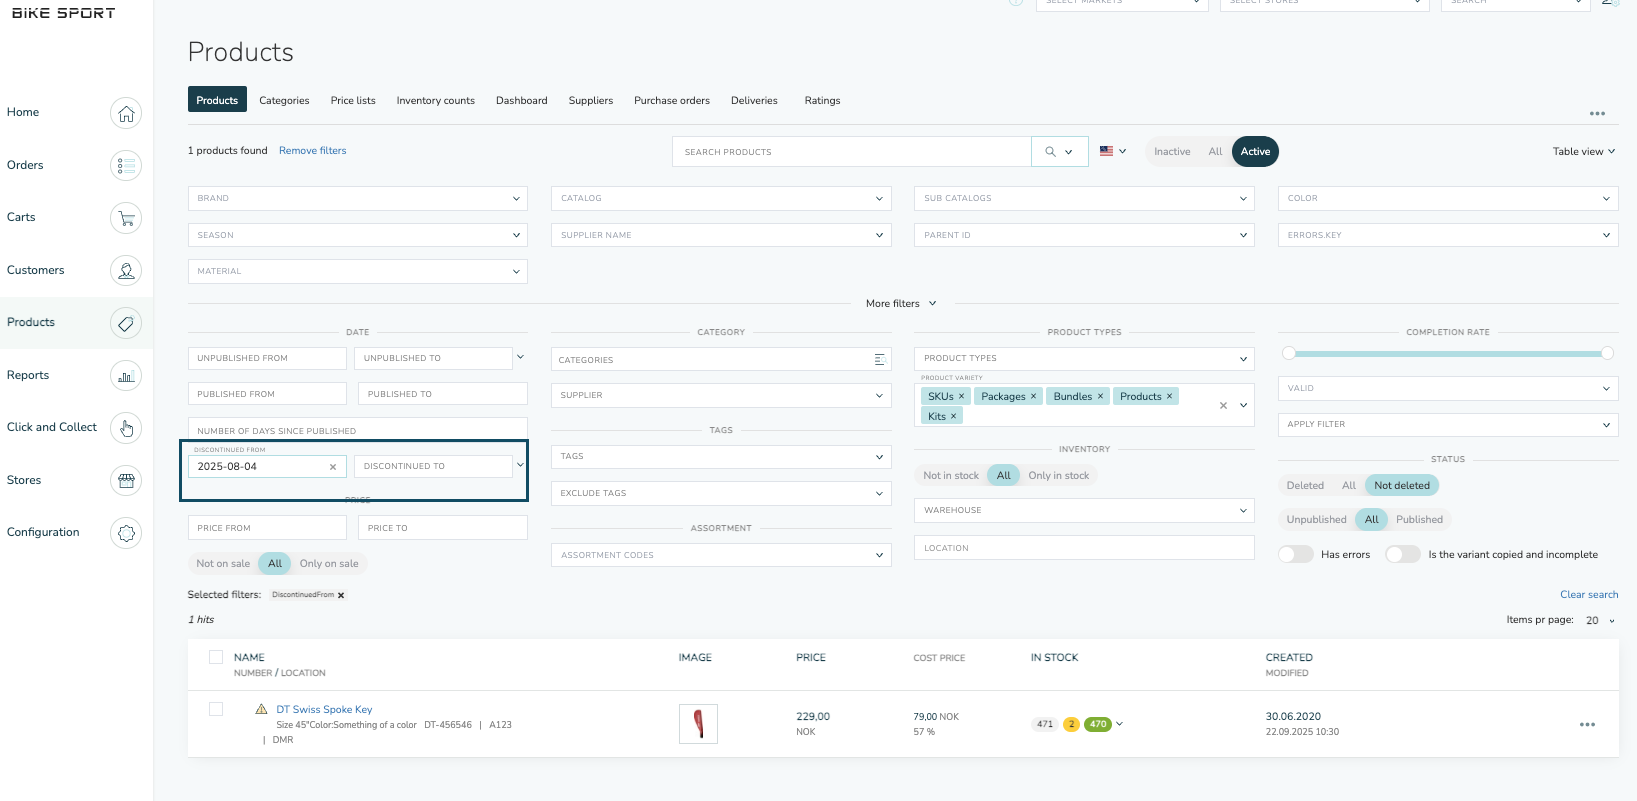This screenshot has height=801, width=1637.
Task: Open Customers using the person icon
Action: coord(126,271)
